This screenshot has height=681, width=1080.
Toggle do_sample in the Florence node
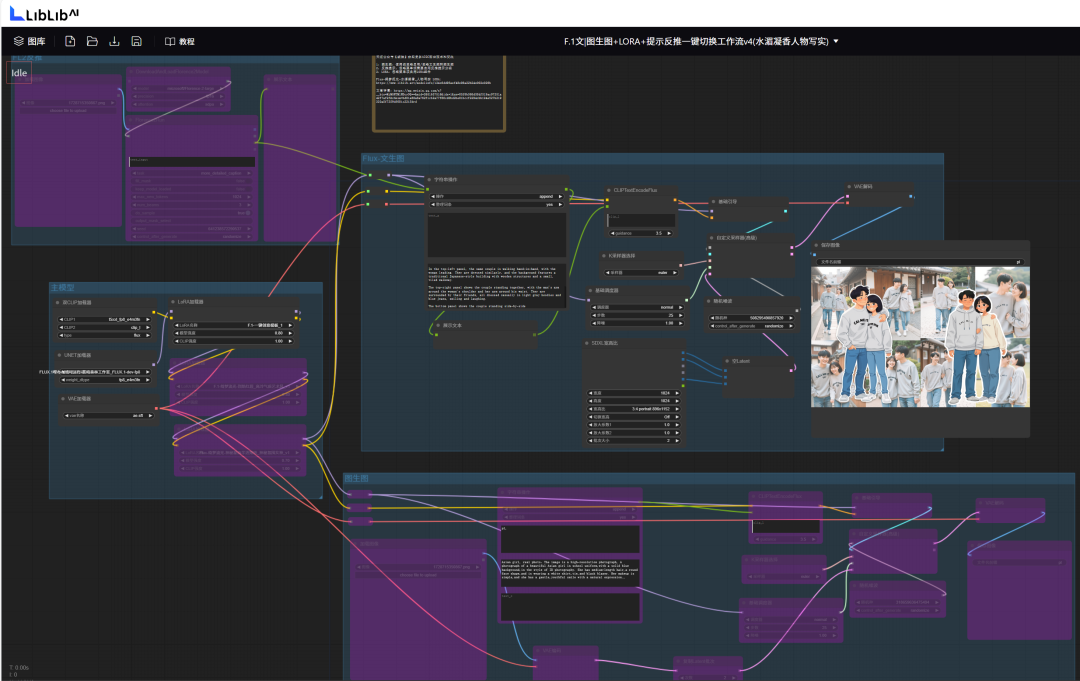191,213
